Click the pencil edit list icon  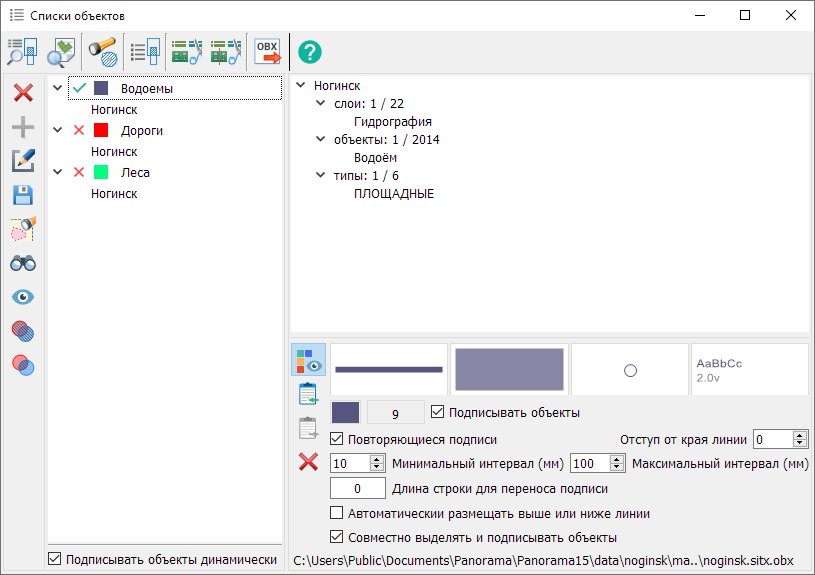[x=23, y=161]
